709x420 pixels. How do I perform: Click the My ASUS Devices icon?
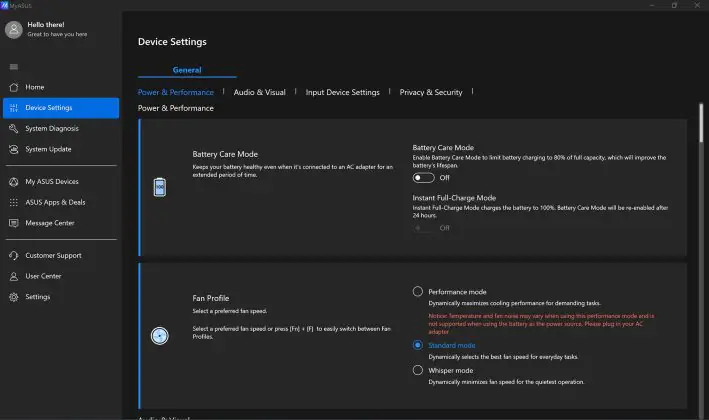14,182
